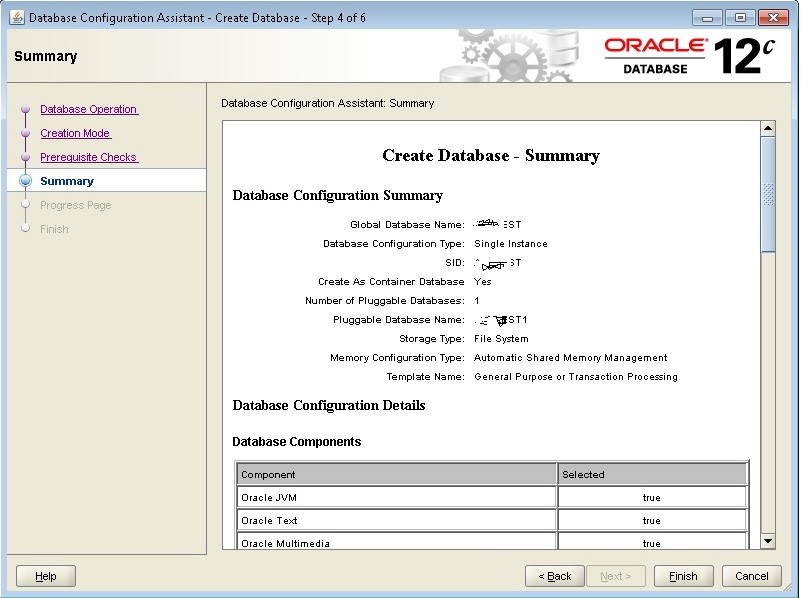801x598 pixels.
Task: Click the scrollbar up arrow
Action: [x=768, y=128]
